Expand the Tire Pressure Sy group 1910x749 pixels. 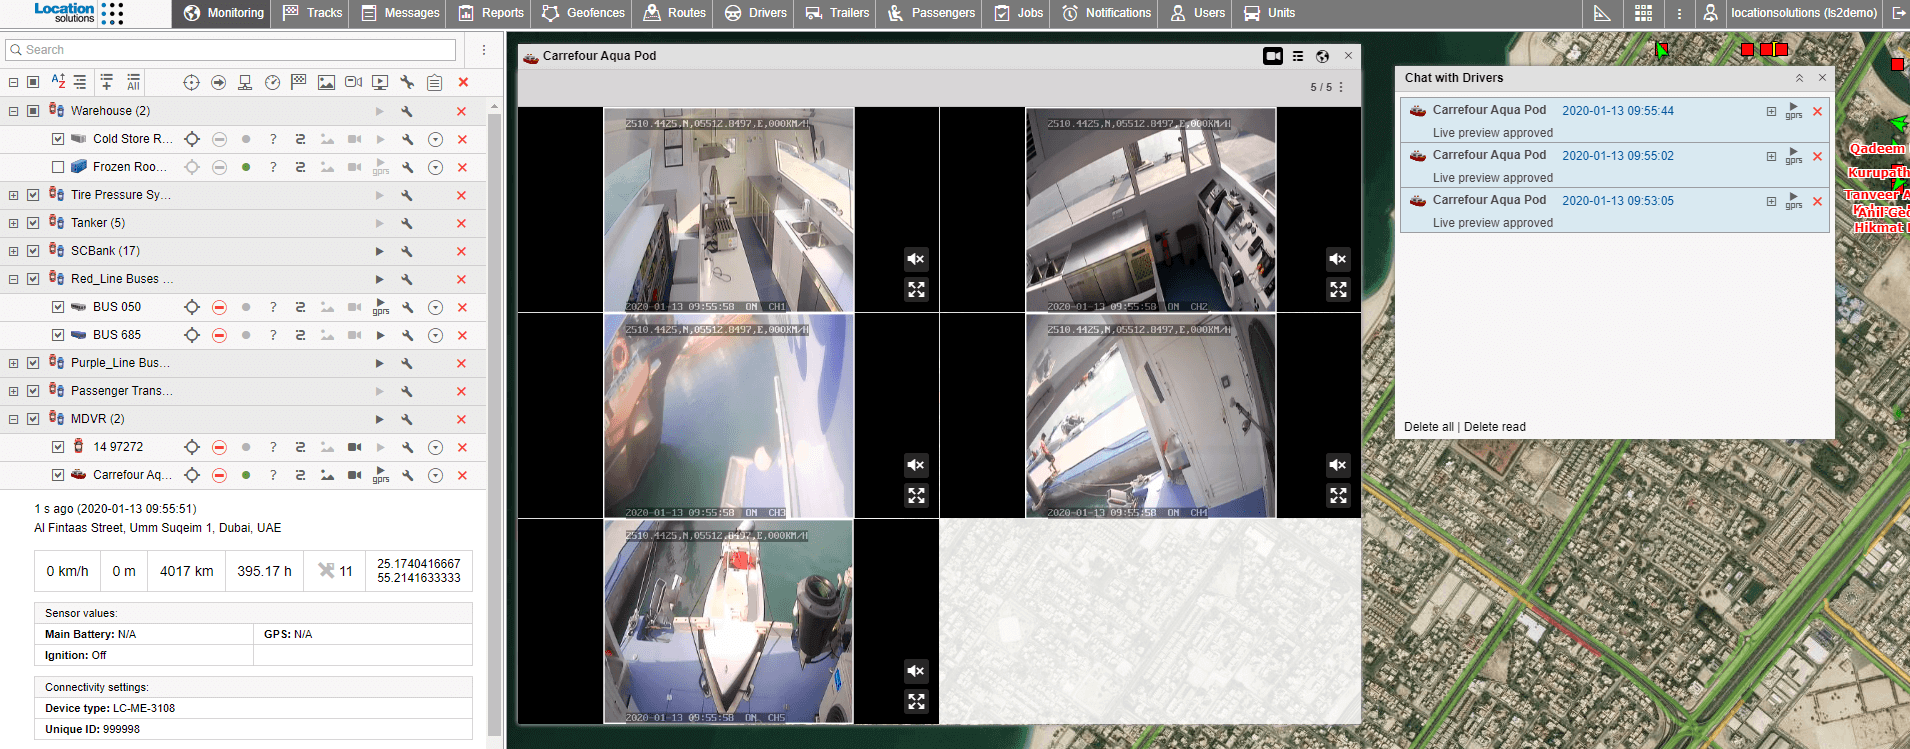(13, 195)
